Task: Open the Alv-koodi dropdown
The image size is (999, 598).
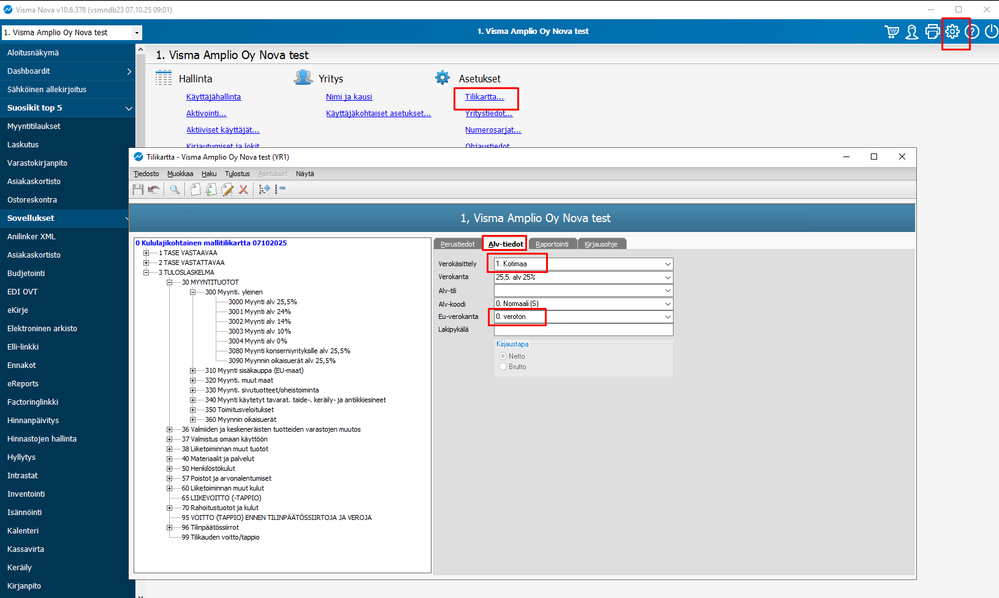Action: (667, 304)
